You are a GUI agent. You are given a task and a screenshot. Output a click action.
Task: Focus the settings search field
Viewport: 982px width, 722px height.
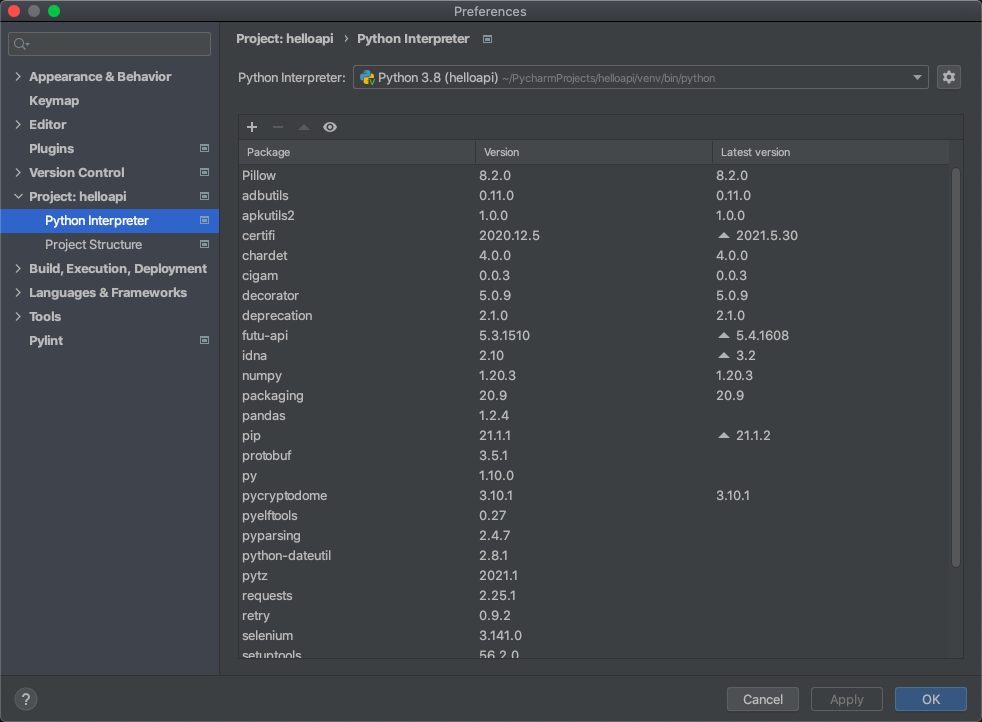pos(110,44)
